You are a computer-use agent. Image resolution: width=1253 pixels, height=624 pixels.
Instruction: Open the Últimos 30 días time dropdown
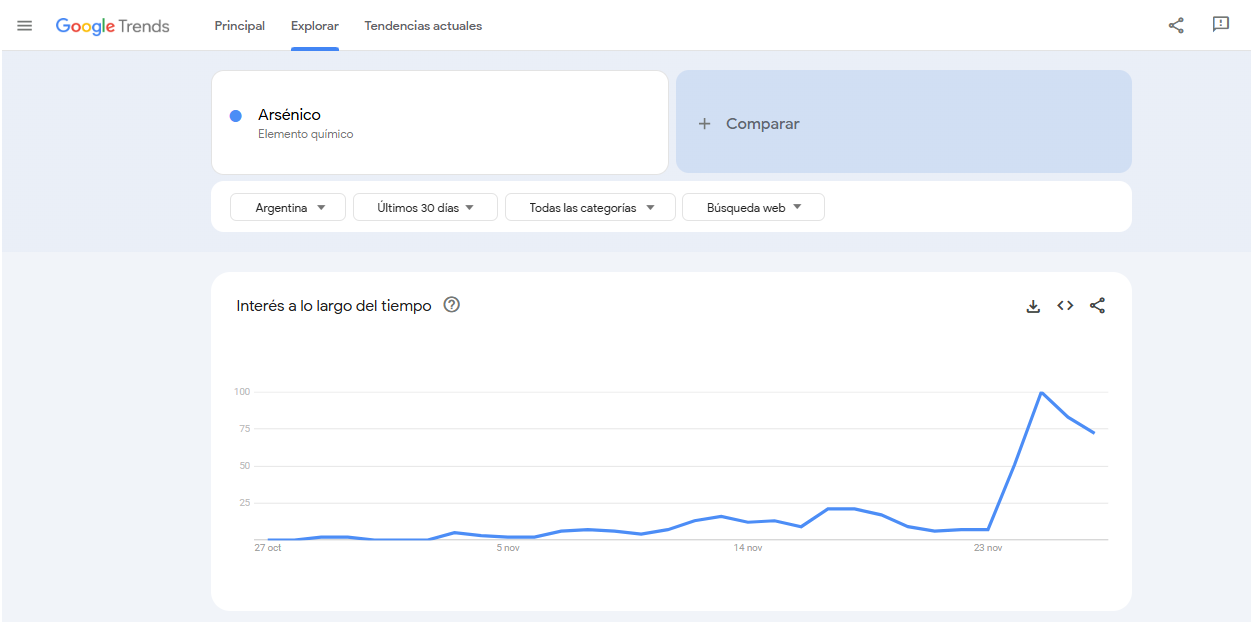coord(425,208)
